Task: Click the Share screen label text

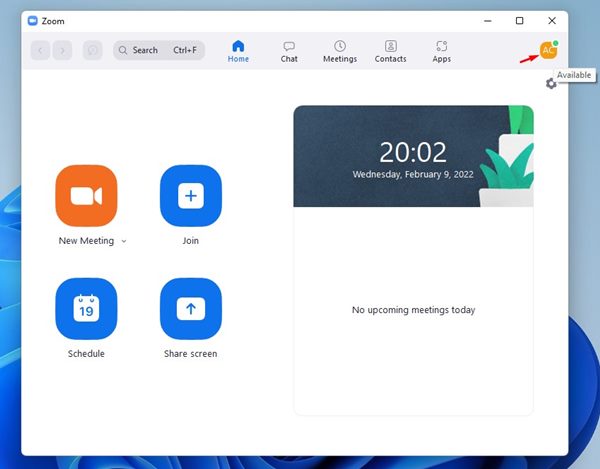Action: (x=191, y=353)
